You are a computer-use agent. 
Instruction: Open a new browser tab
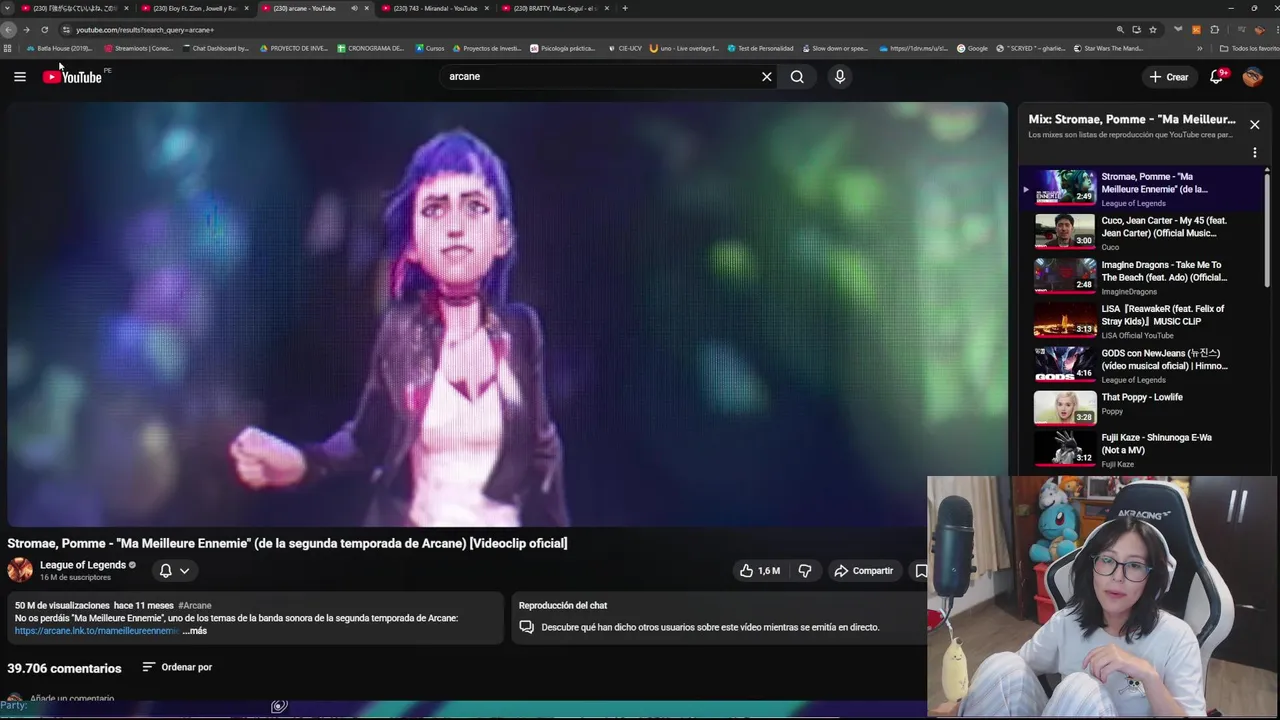[x=625, y=8]
